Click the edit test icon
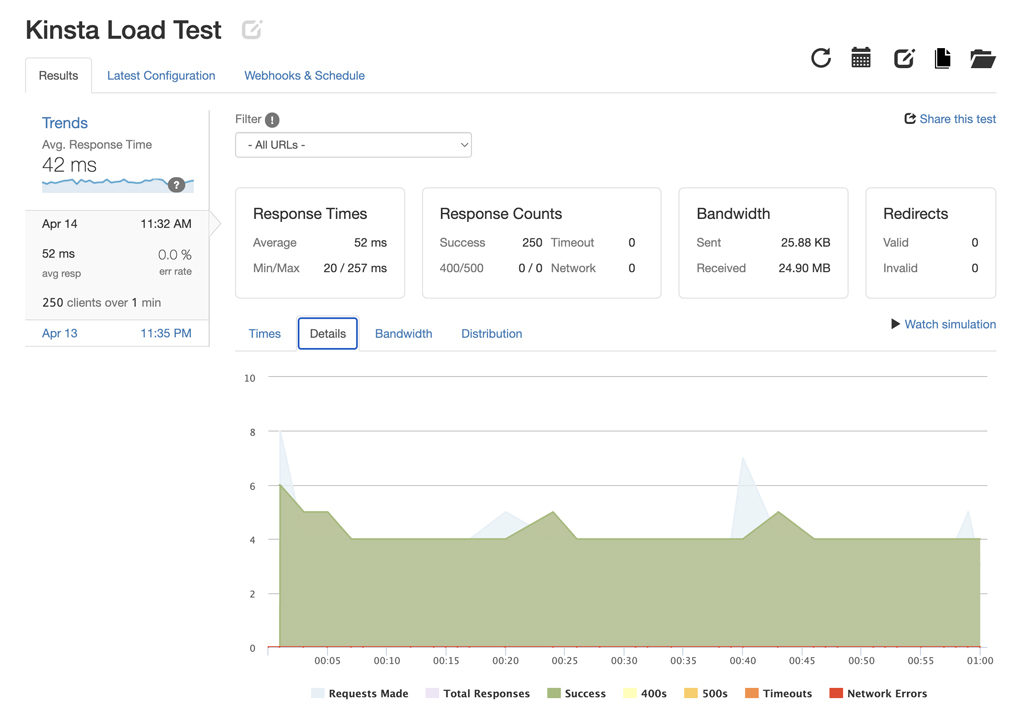The height and width of the screenshot is (716, 1024). [903, 58]
